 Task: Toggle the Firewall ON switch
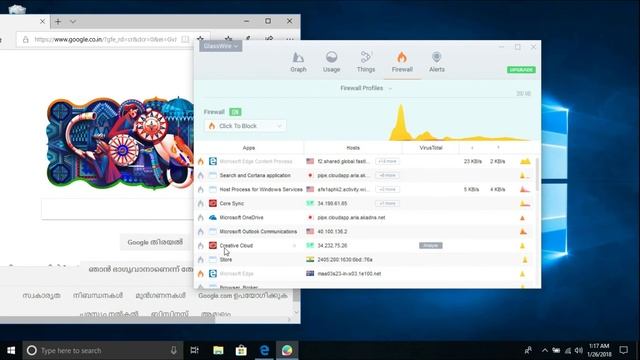pos(235,112)
